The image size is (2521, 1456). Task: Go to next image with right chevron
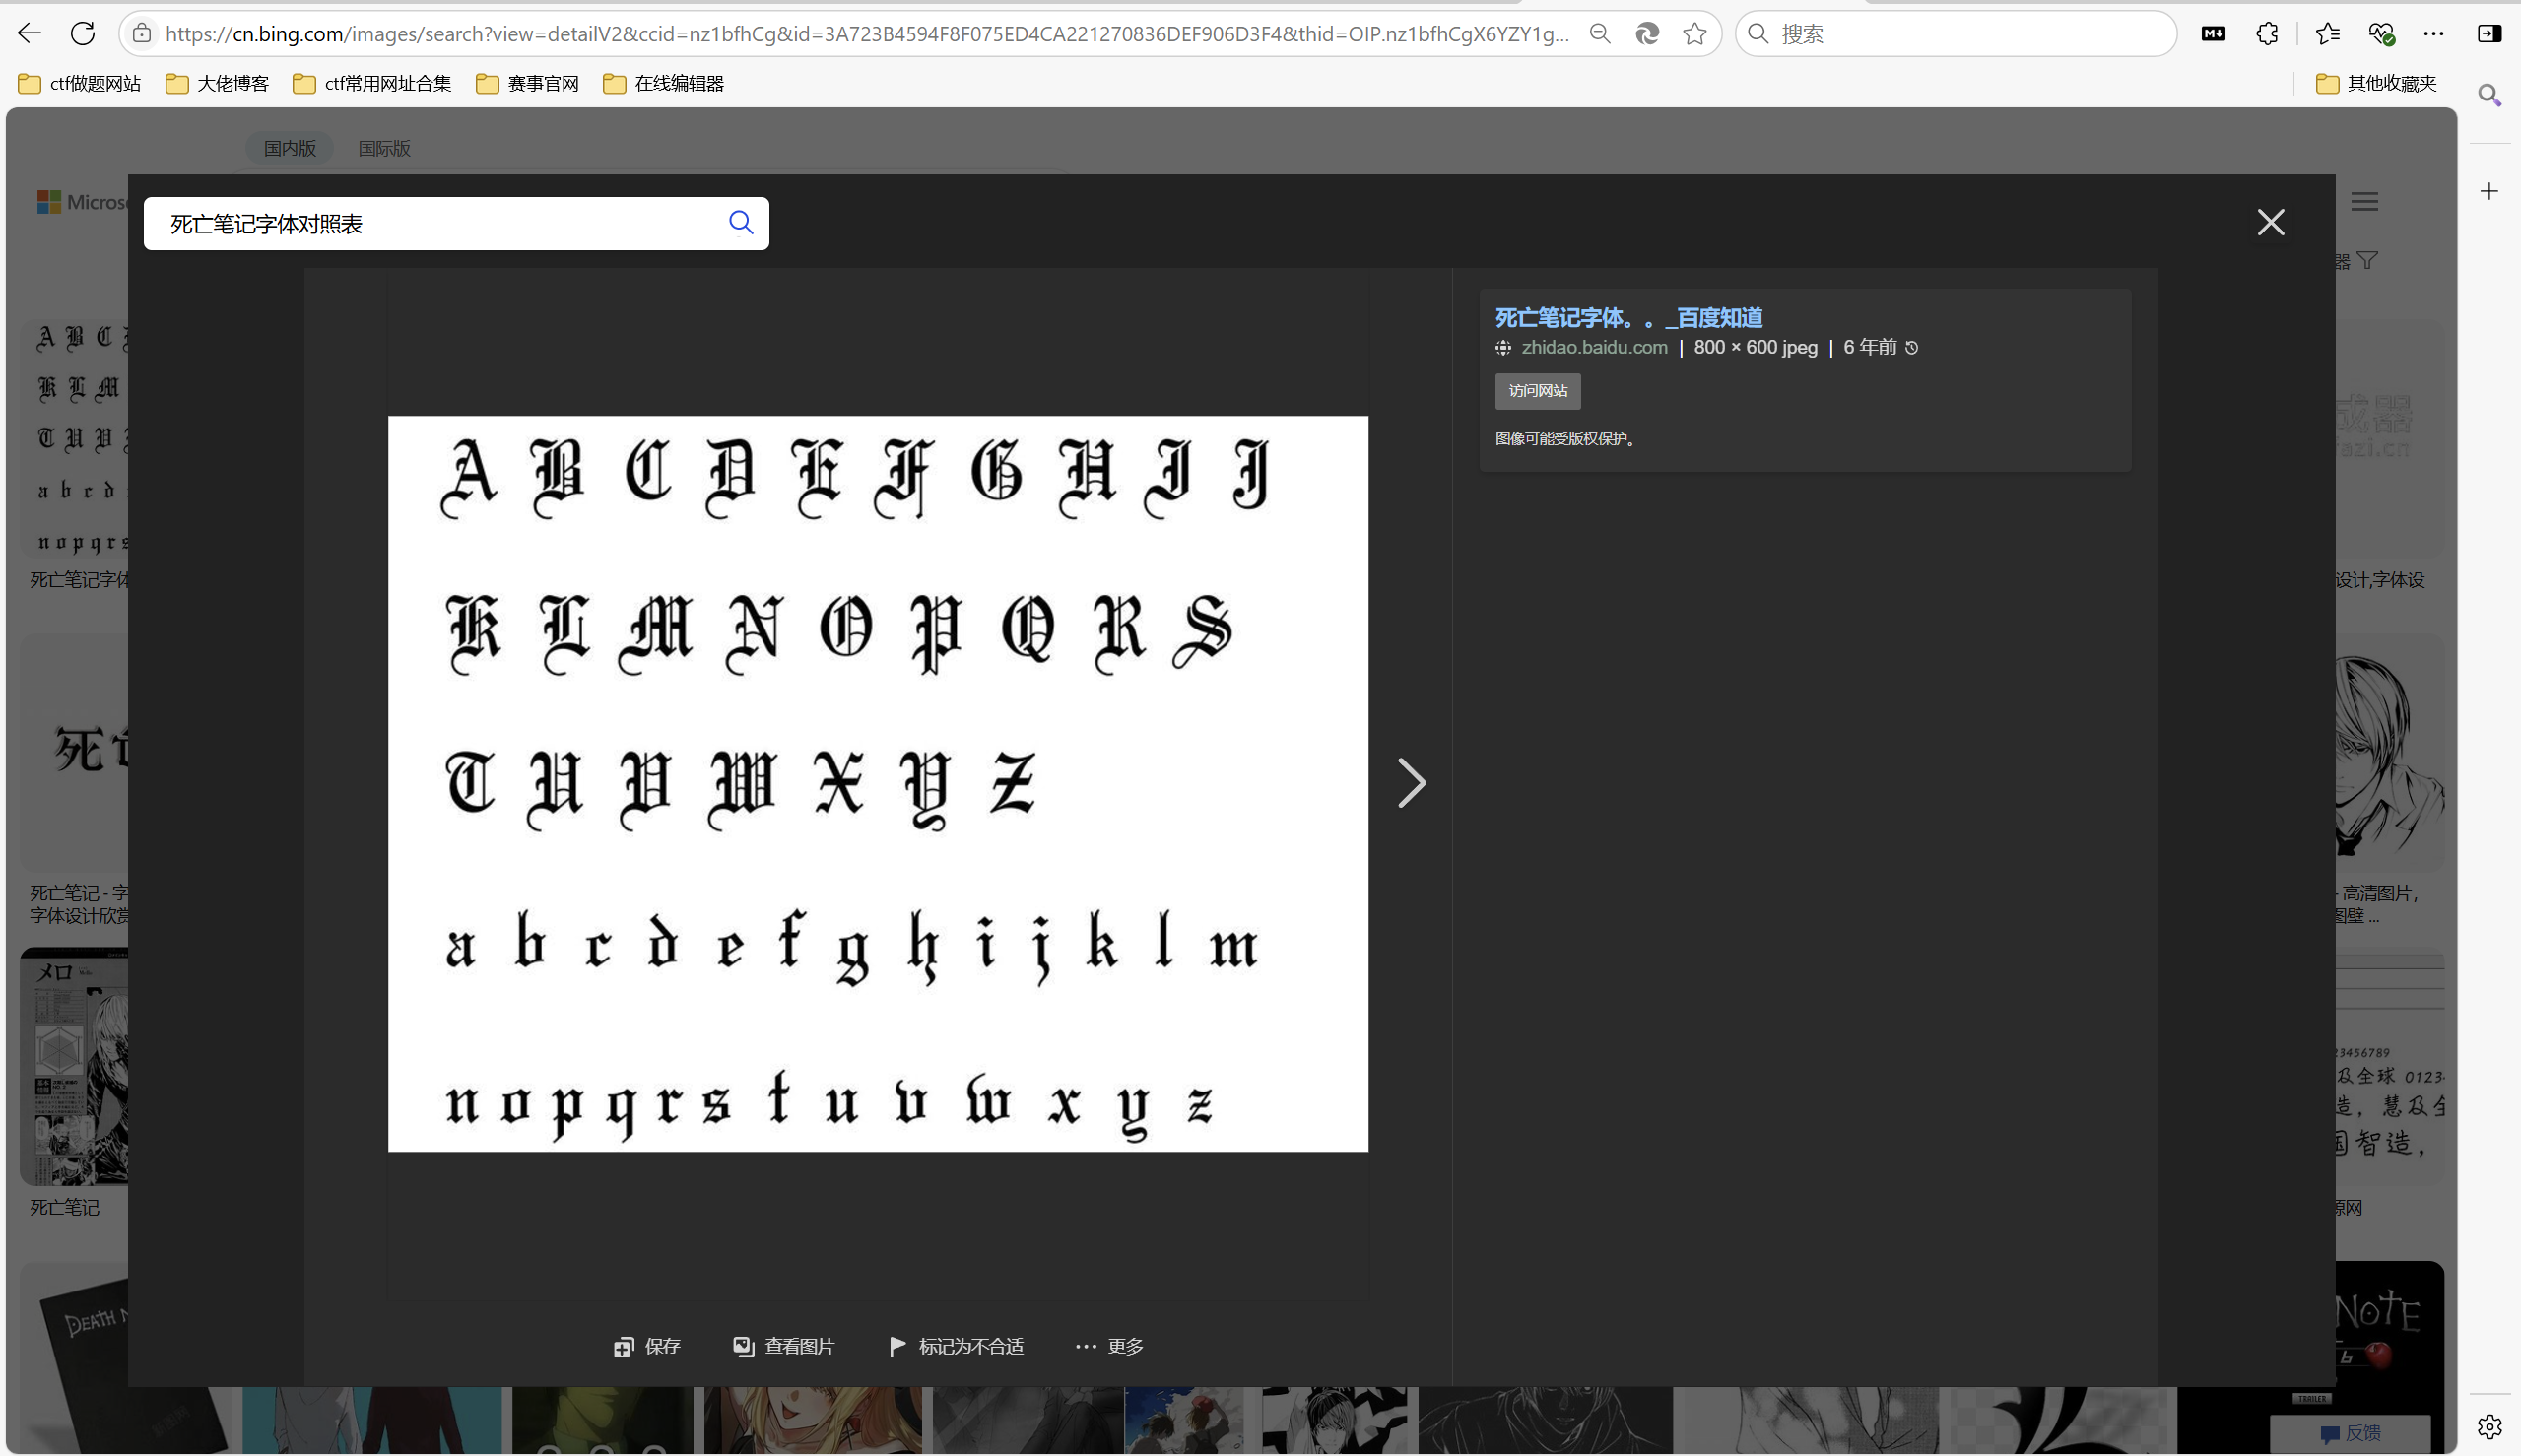1411,783
